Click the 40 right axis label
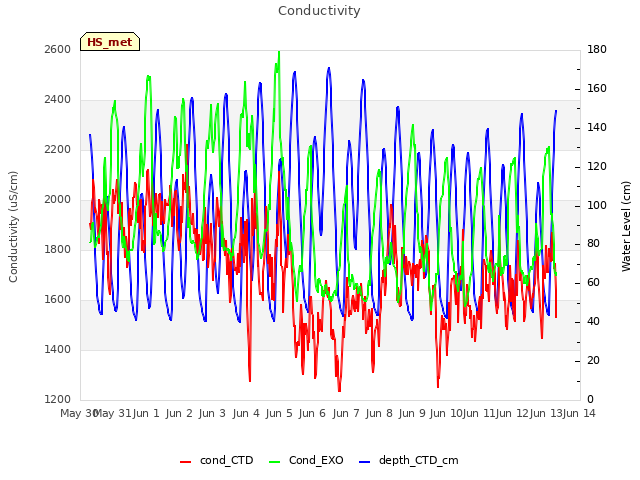 tap(593, 322)
